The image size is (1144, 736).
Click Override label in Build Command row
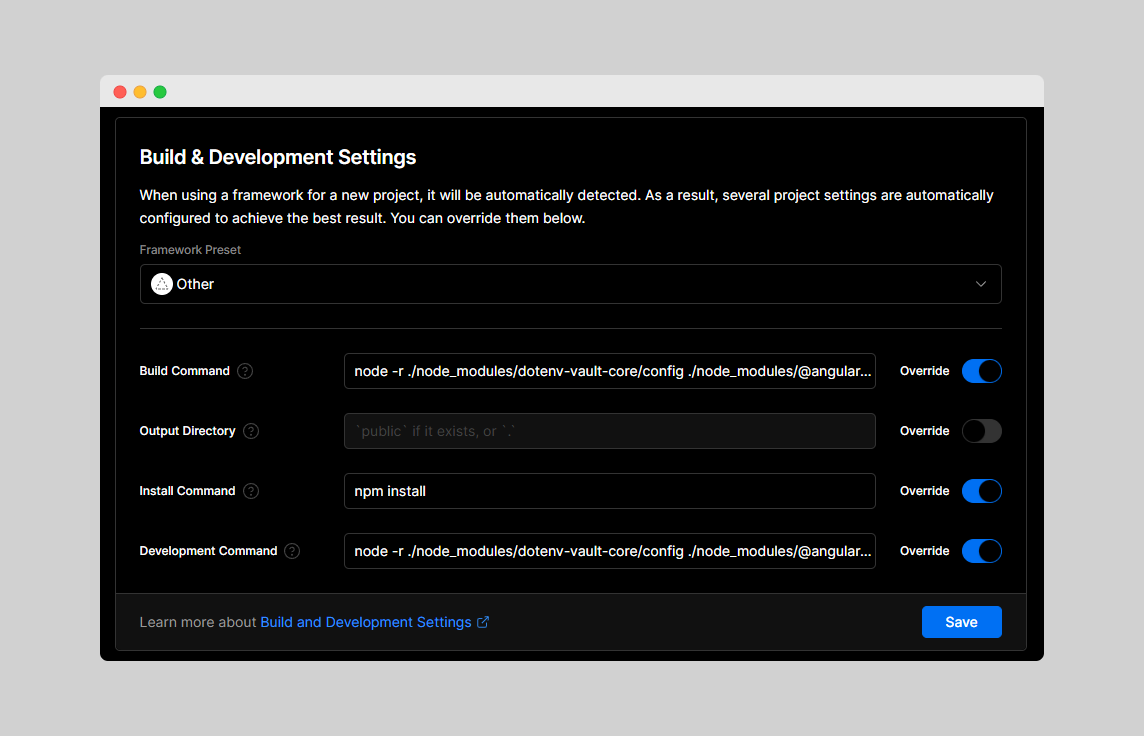click(924, 371)
